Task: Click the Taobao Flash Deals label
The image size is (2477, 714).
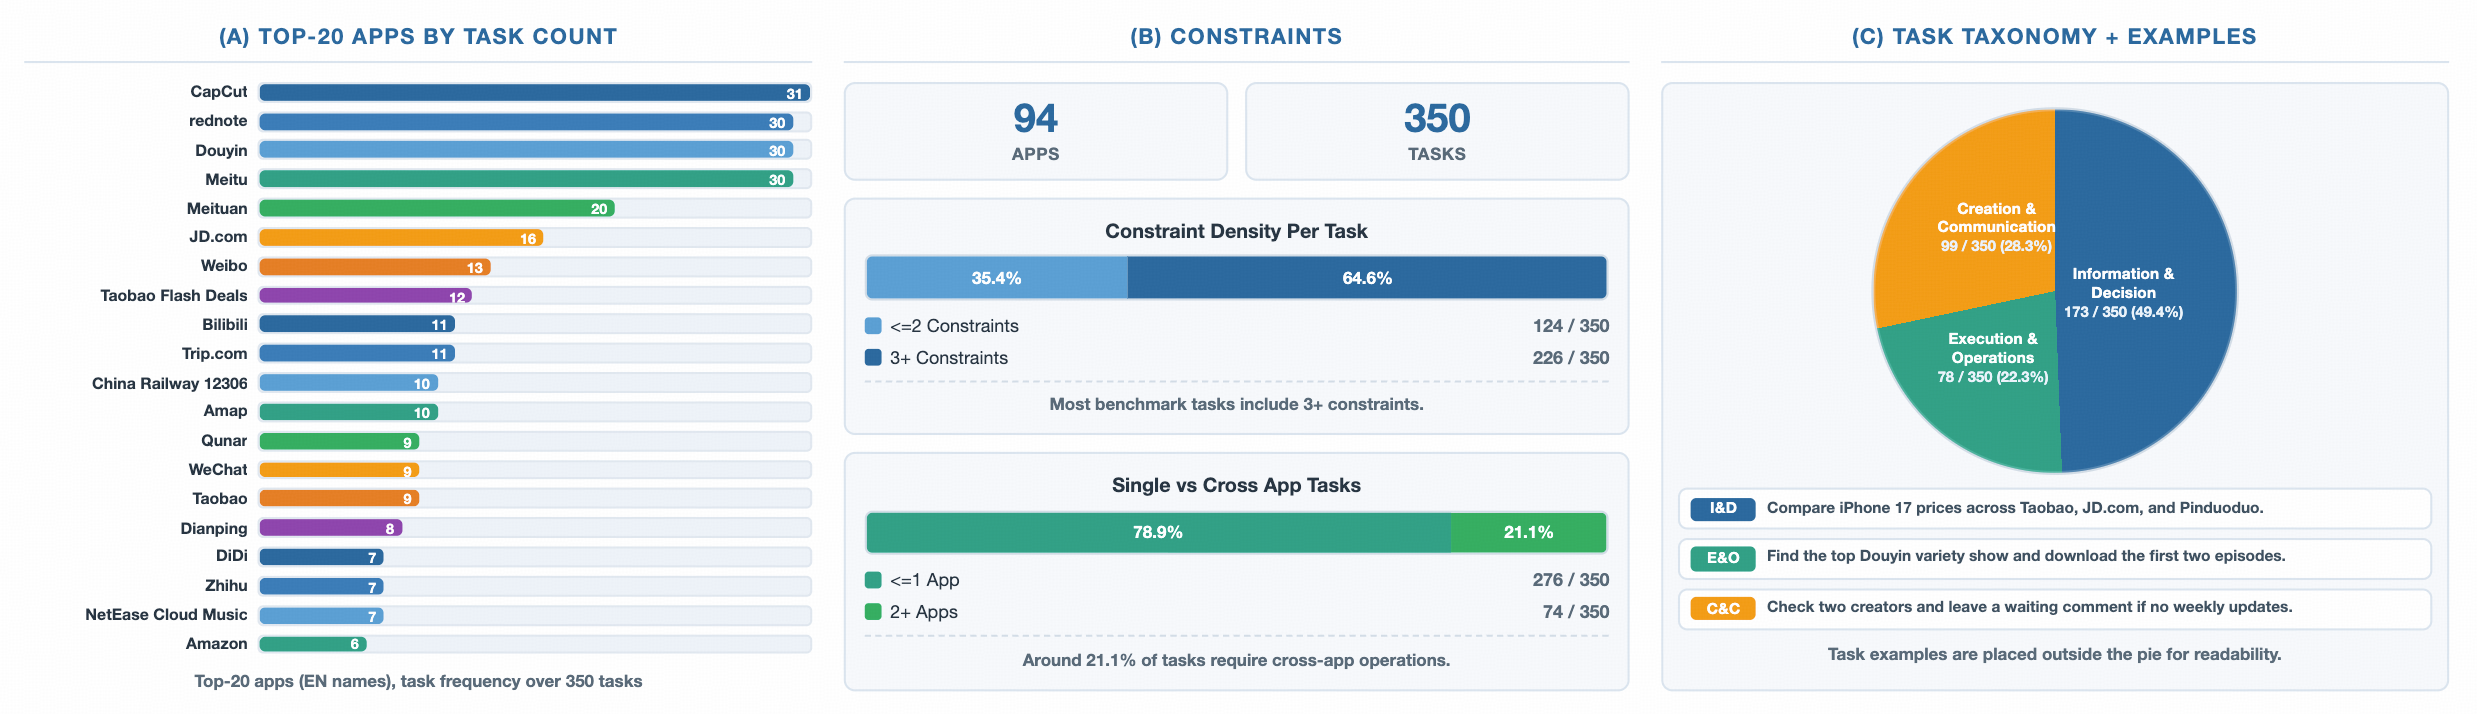Action: pos(174,295)
